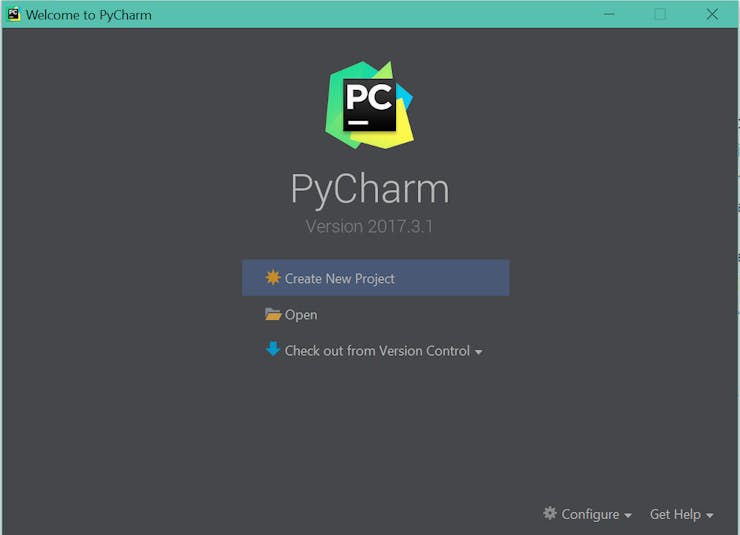Expand the Configure dropdown arrow

pyautogui.click(x=628, y=516)
